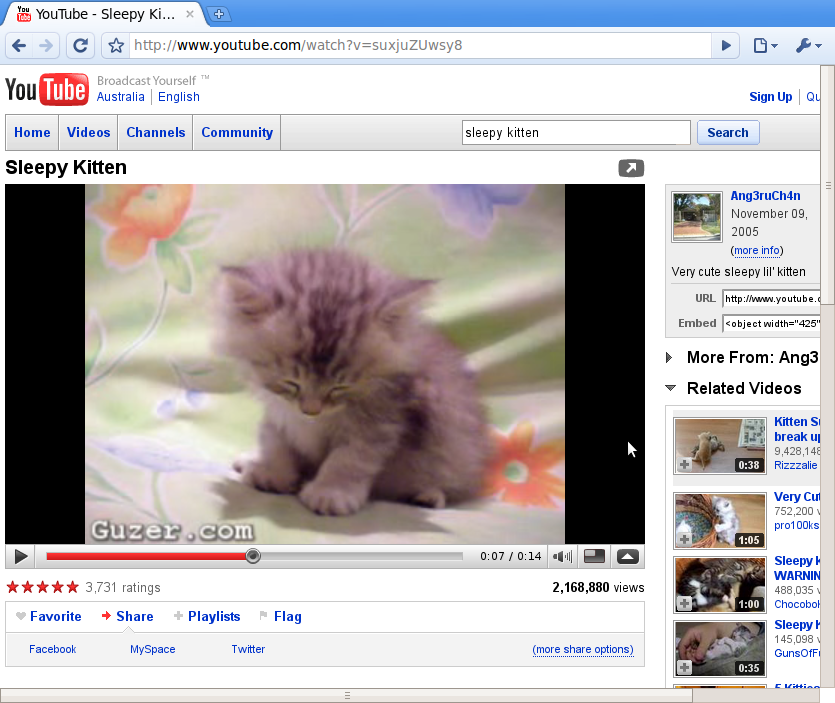Open a new tab with the plus button
This screenshot has width=835, height=703.
[219, 14]
